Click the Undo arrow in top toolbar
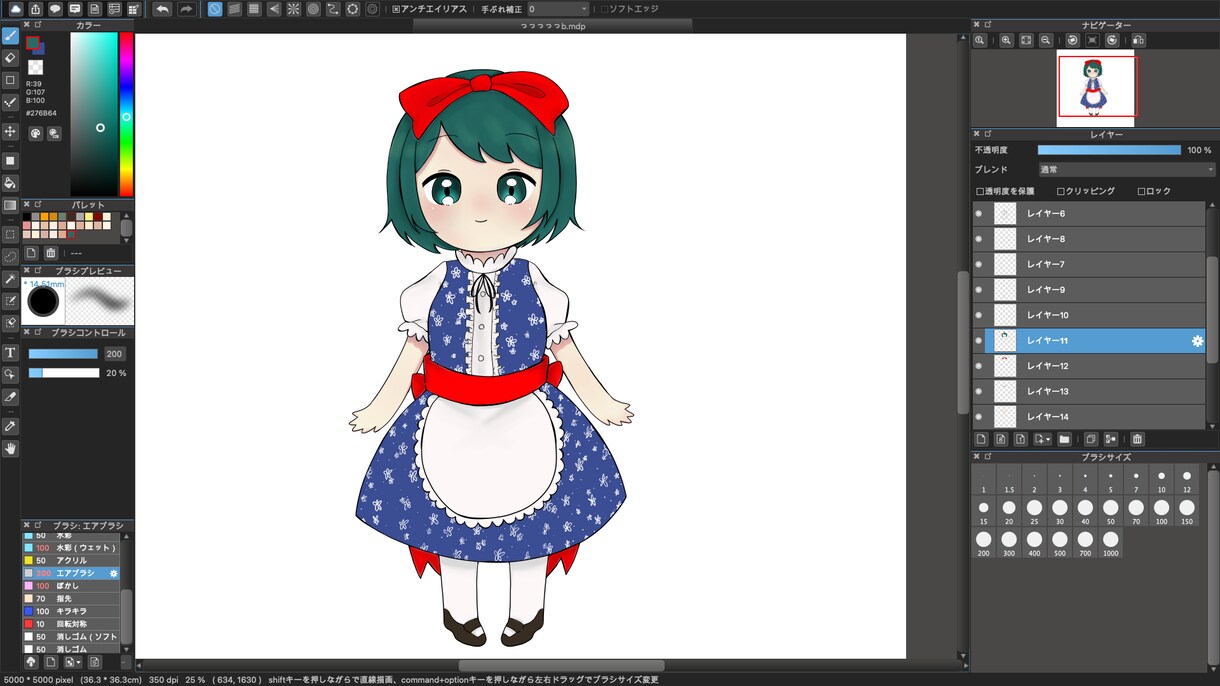This screenshot has height=686, width=1220. pyautogui.click(x=162, y=9)
